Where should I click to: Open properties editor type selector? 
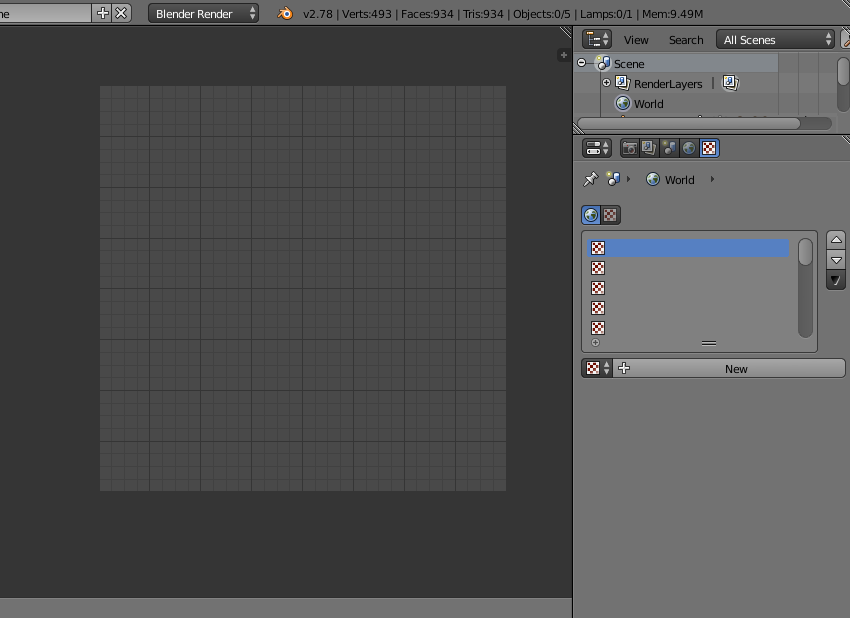tap(597, 148)
